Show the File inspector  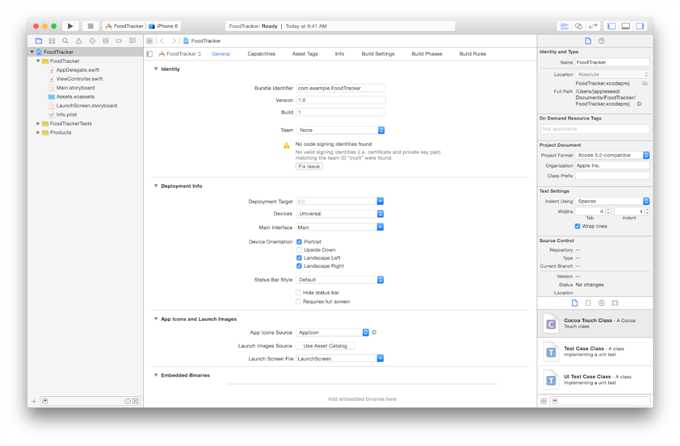588,41
